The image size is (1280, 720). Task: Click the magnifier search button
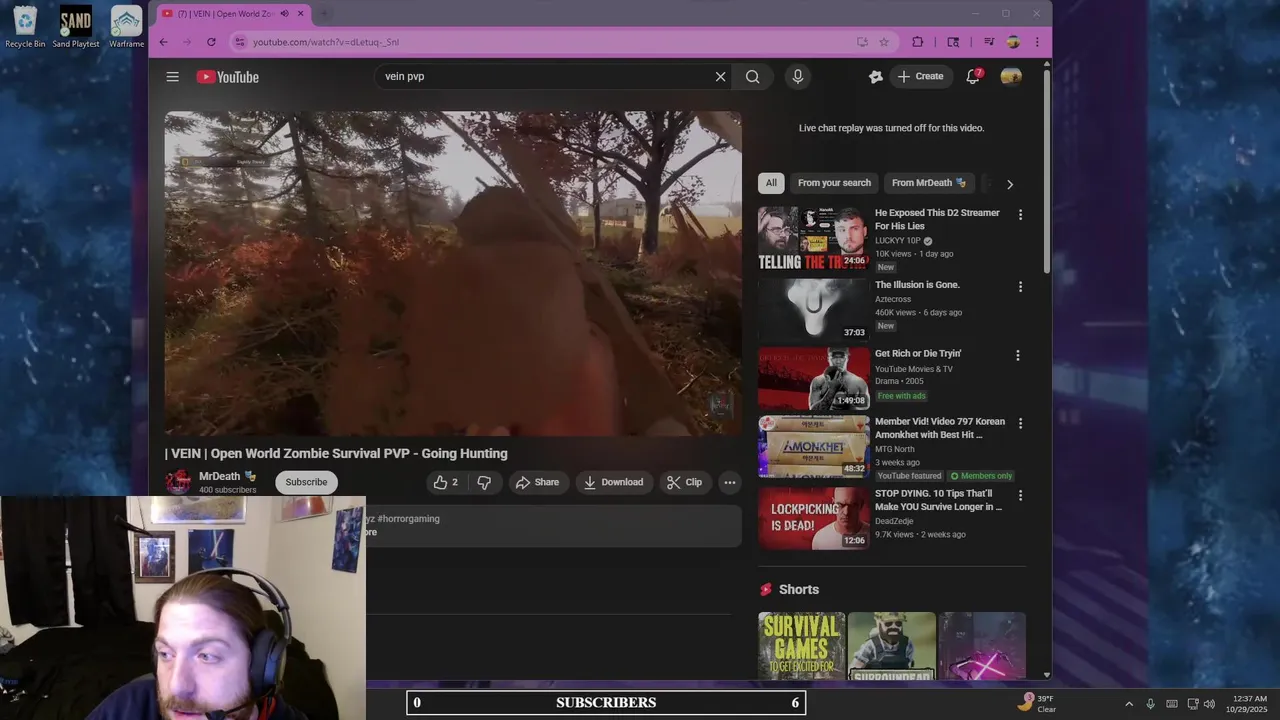(752, 77)
